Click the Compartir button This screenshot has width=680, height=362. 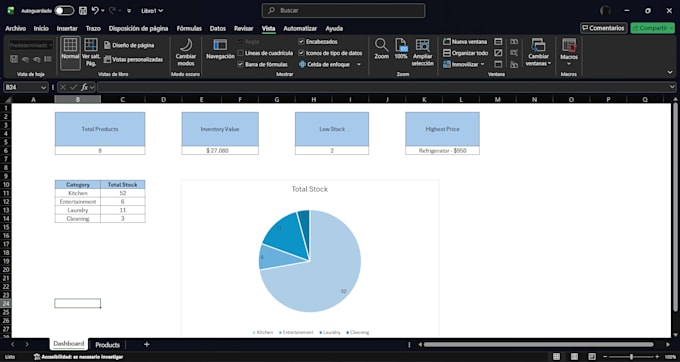tap(653, 28)
